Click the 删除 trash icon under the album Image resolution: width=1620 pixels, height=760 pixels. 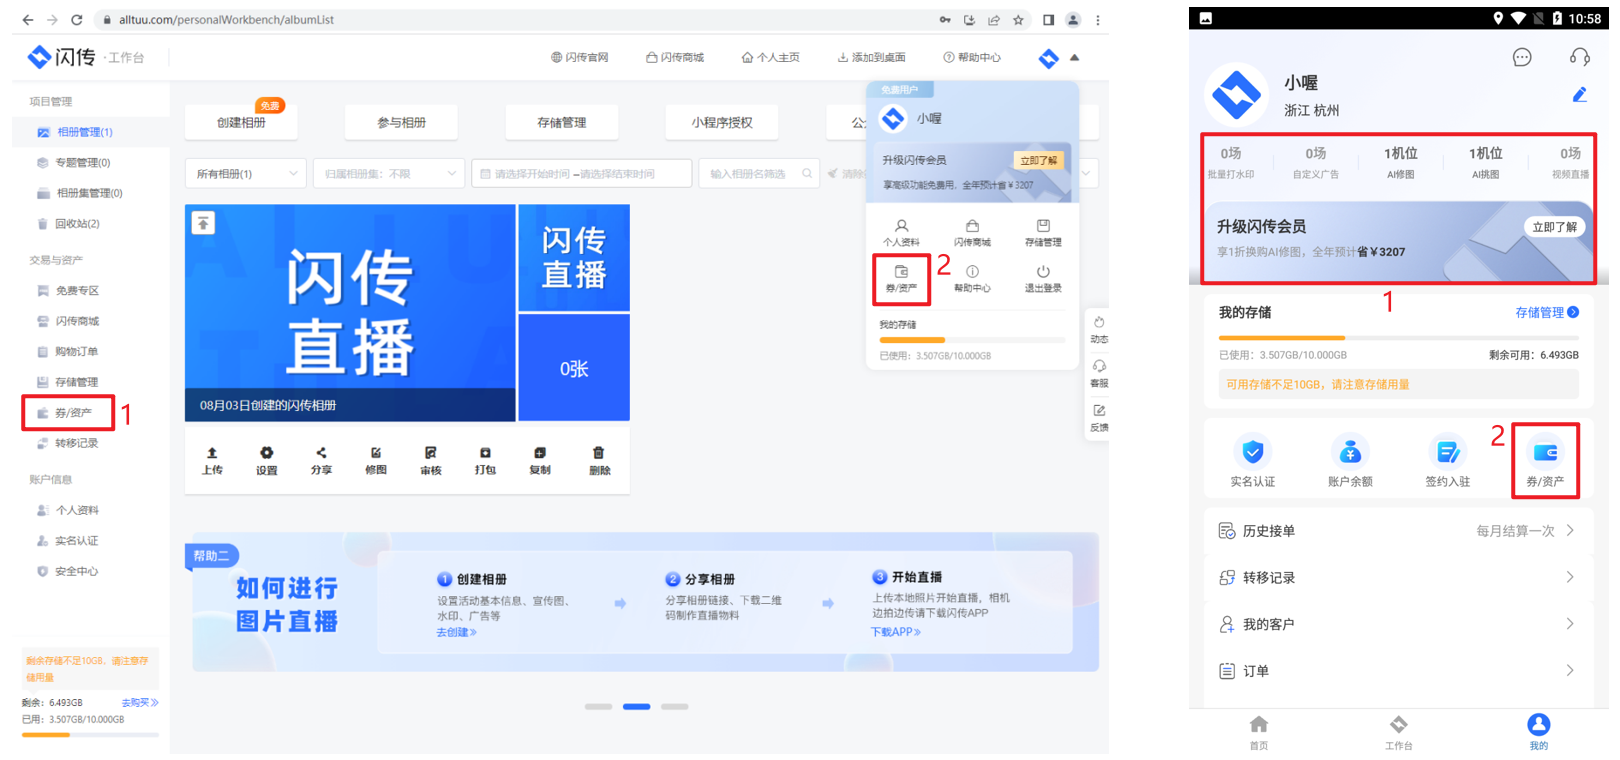point(598,453)
